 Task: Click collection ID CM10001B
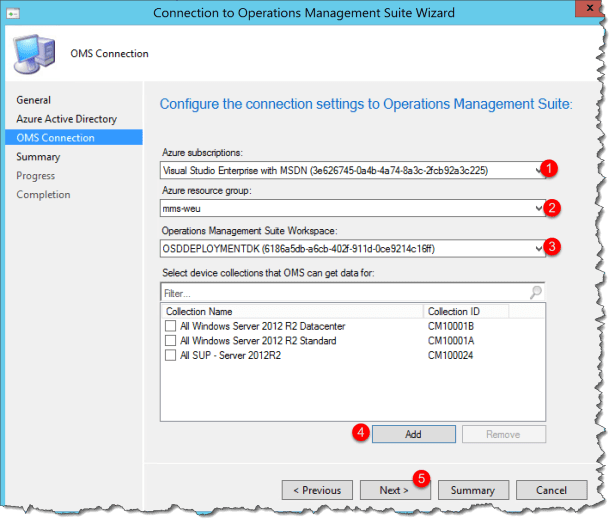pyautogui.click(x=451, y=326)
